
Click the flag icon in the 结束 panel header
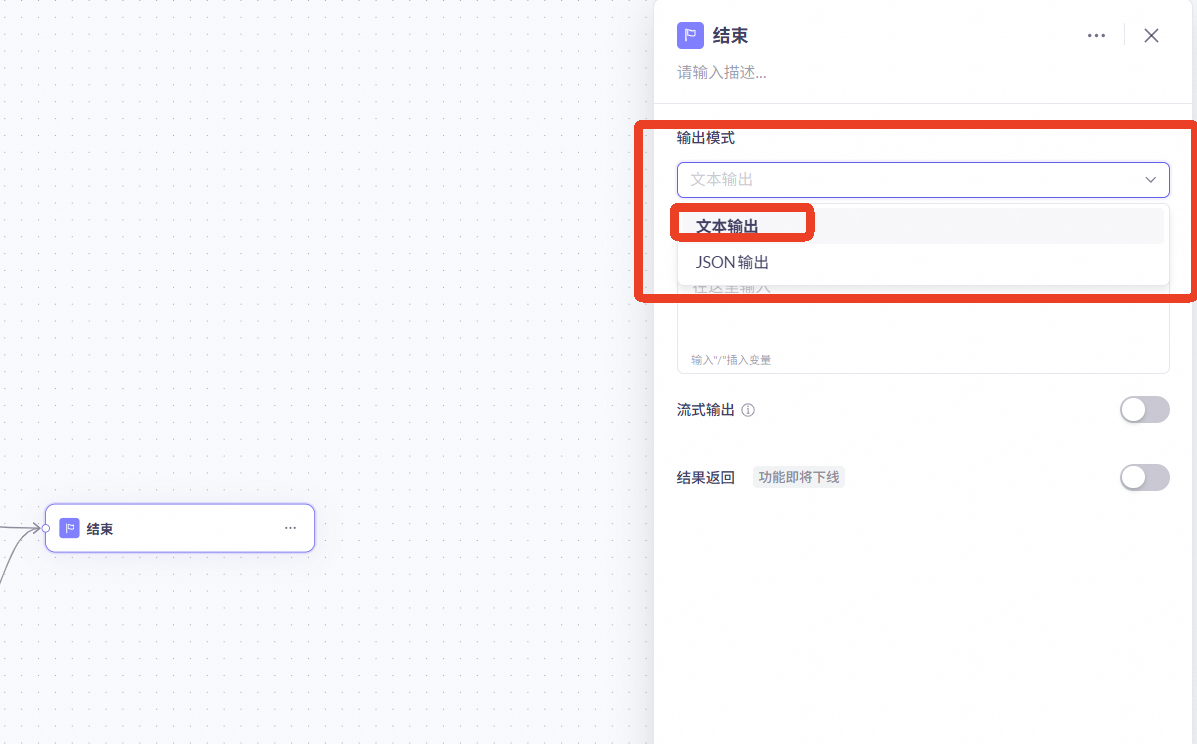(690, 35)
